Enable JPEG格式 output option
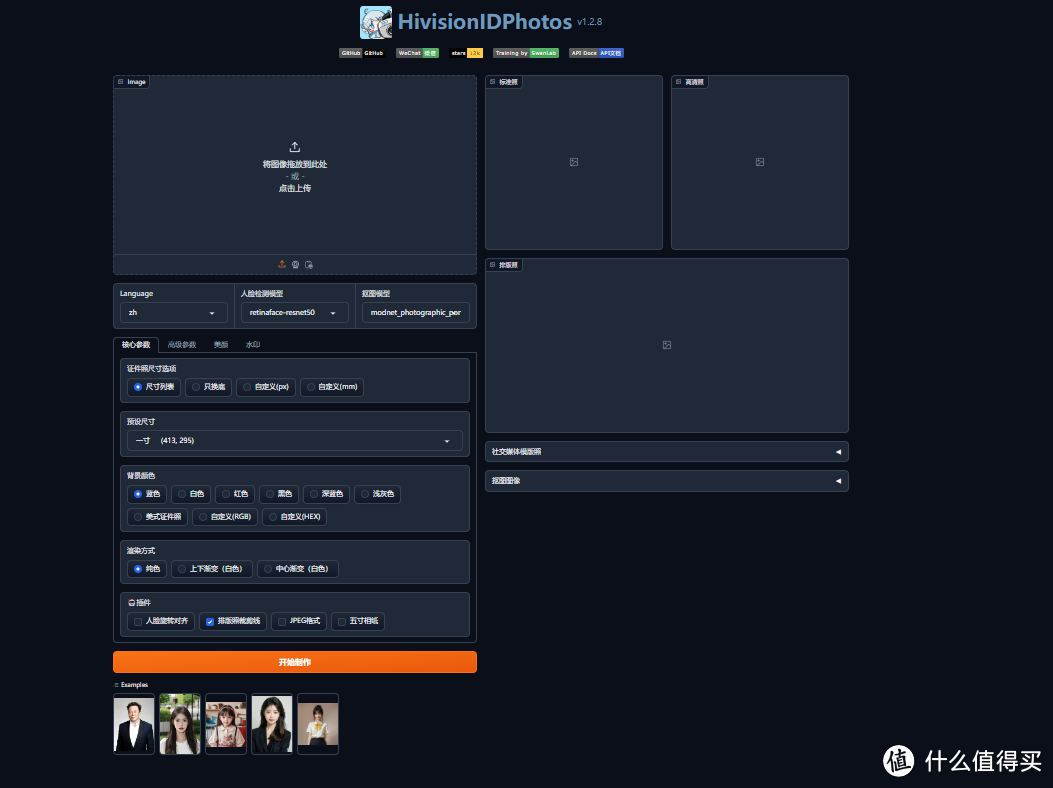 [281, 621]
